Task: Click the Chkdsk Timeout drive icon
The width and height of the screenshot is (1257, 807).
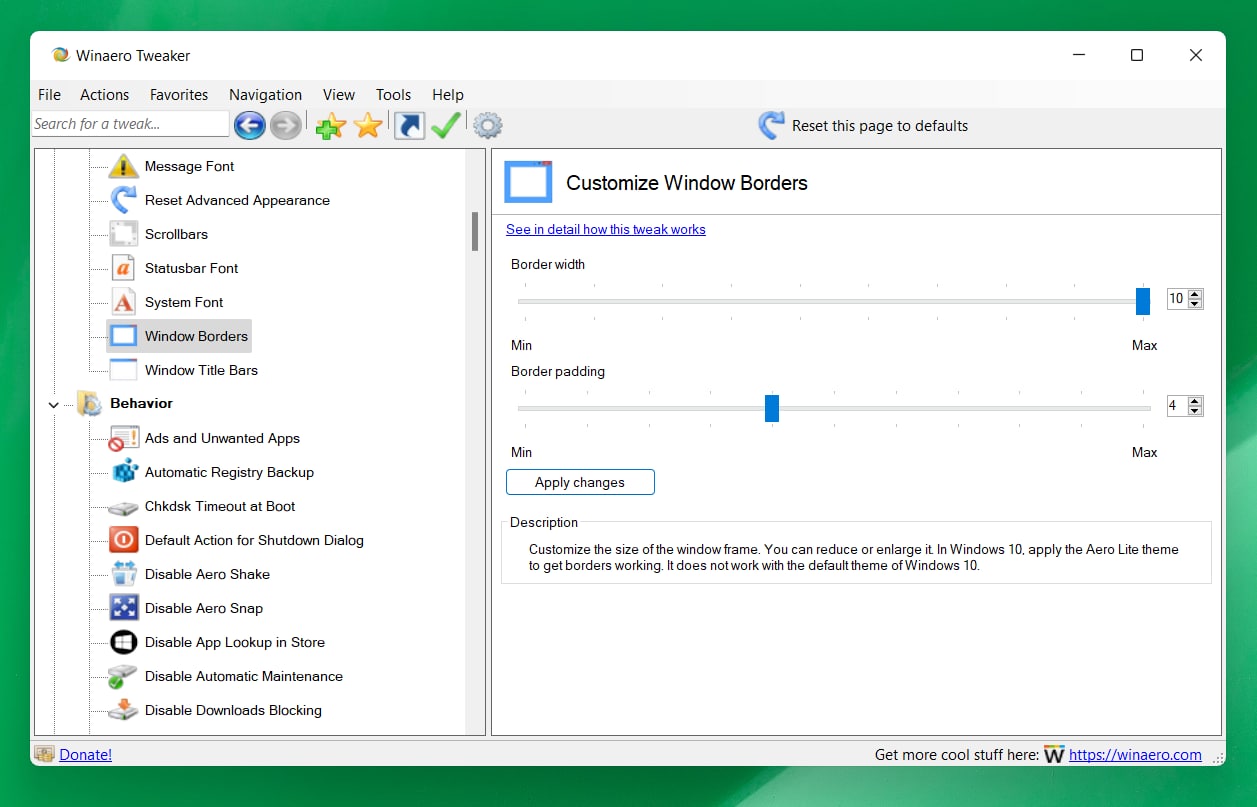Action: [123, 507]
